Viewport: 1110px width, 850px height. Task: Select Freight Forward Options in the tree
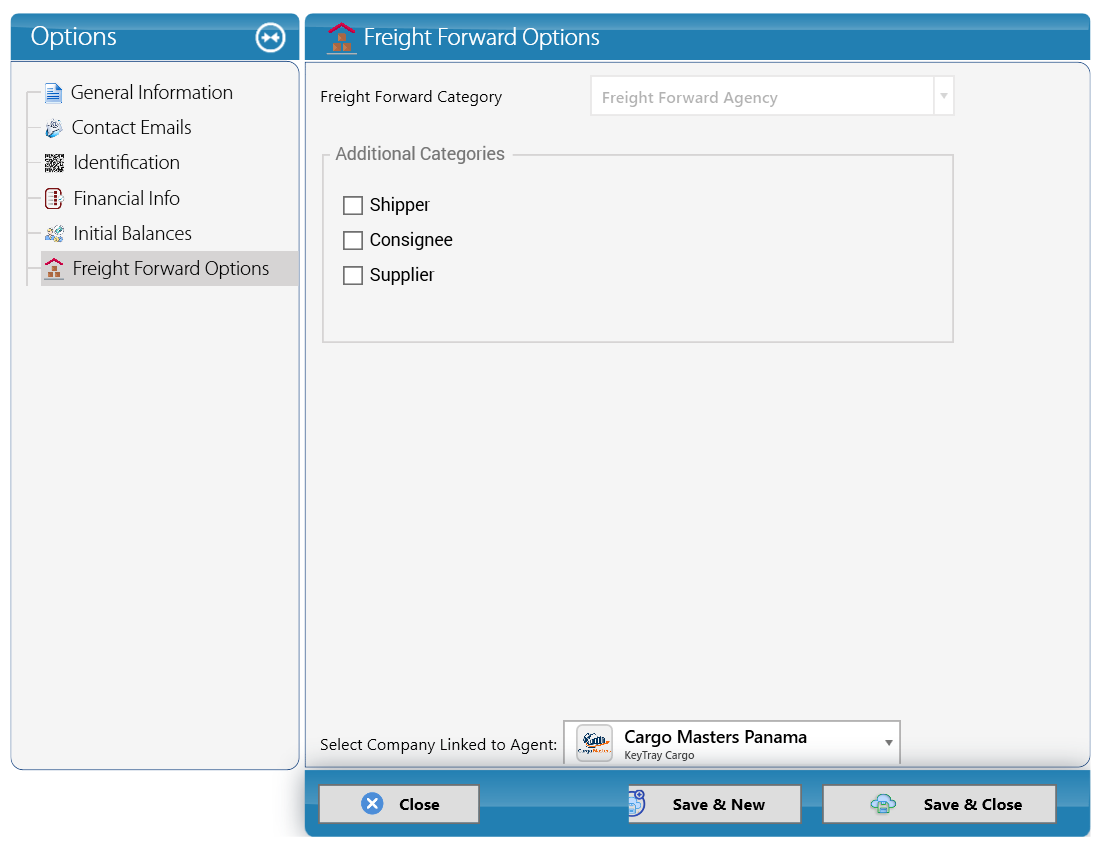[x=169, y=269]
